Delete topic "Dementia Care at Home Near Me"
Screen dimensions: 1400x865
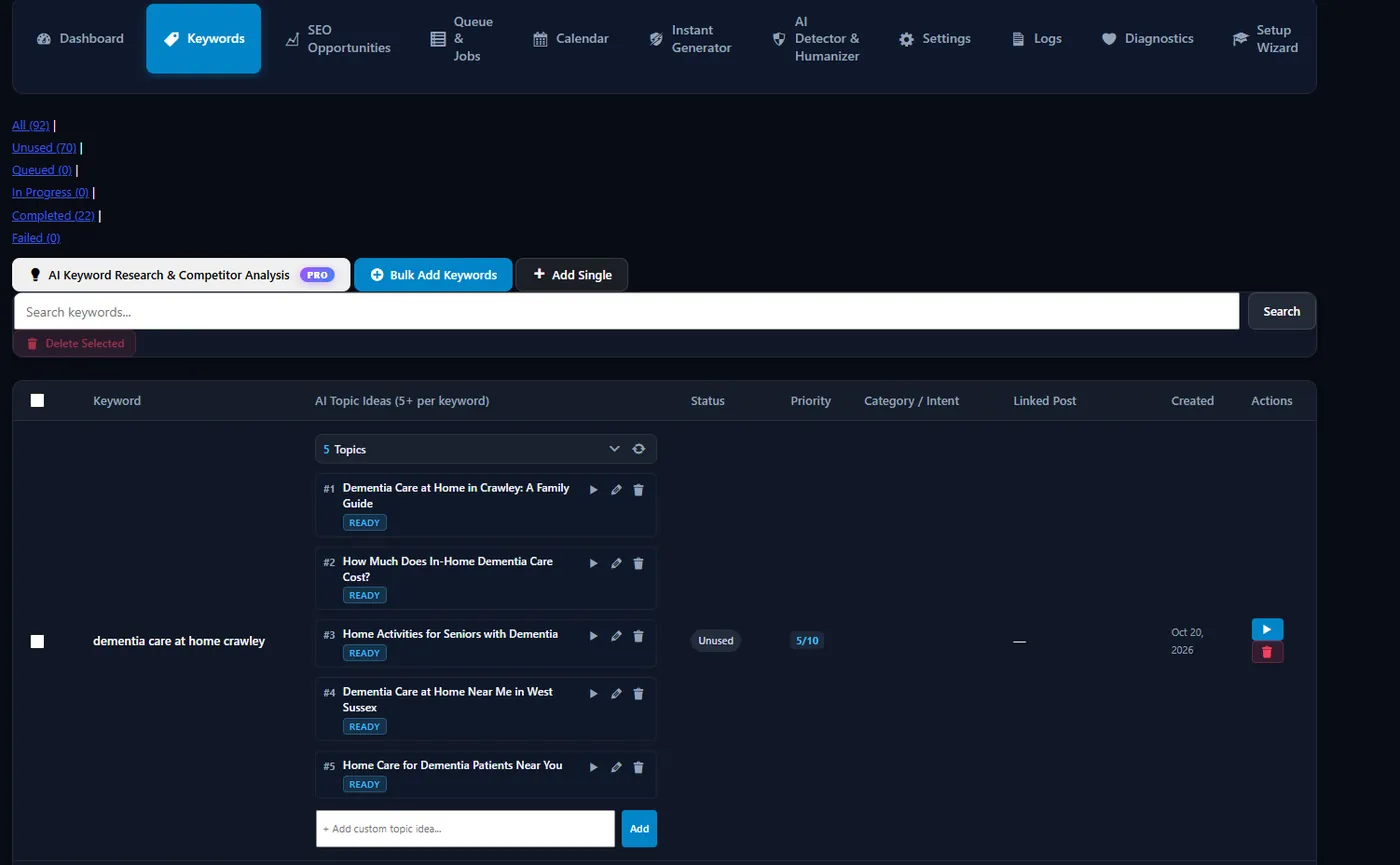pos(639,694)
